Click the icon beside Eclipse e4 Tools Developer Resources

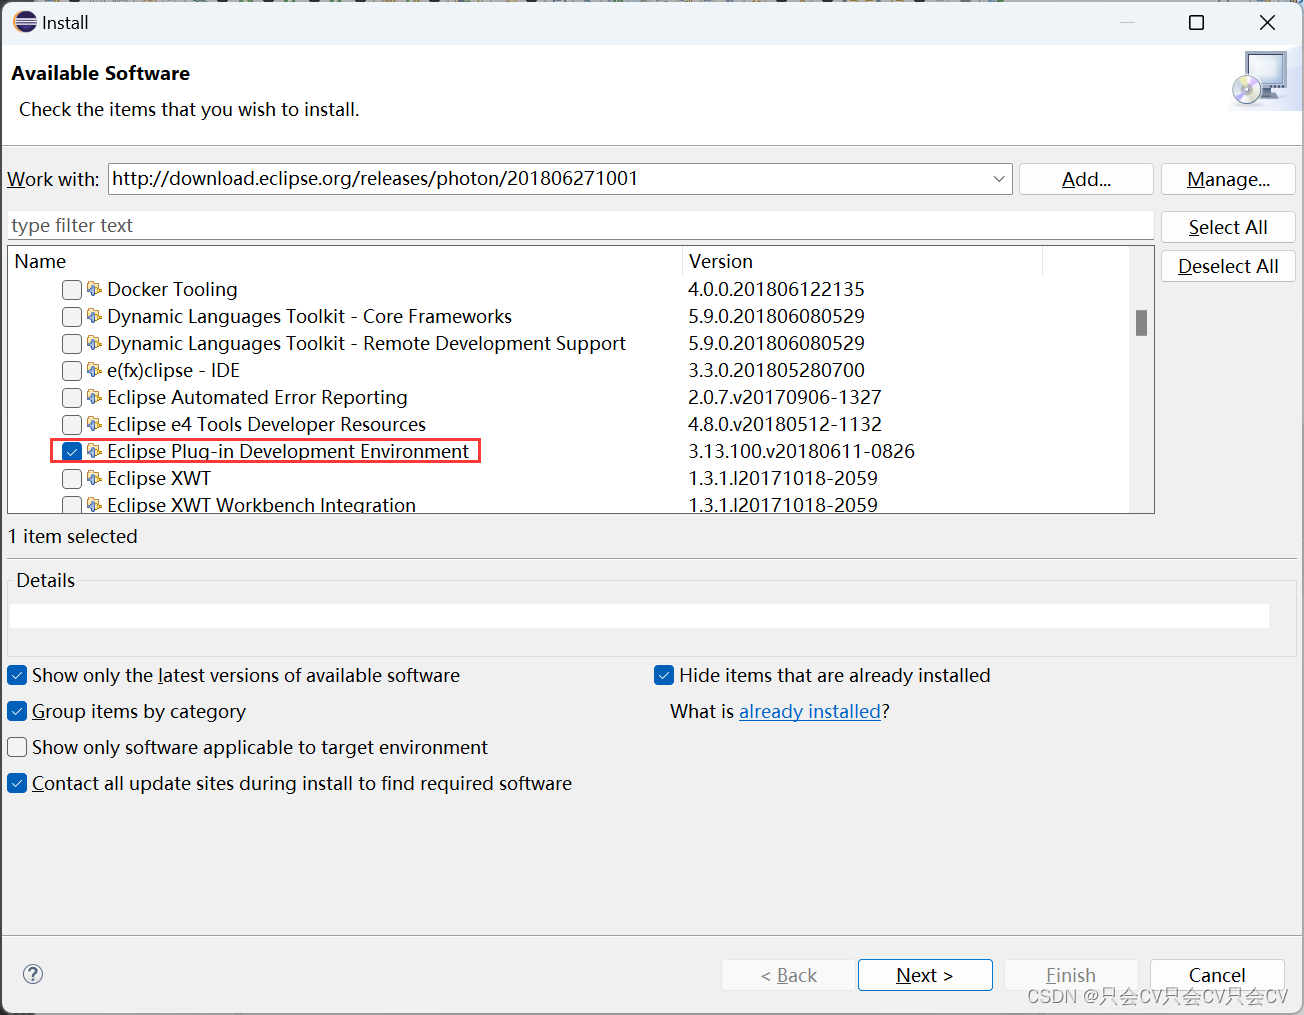(94, 424)
